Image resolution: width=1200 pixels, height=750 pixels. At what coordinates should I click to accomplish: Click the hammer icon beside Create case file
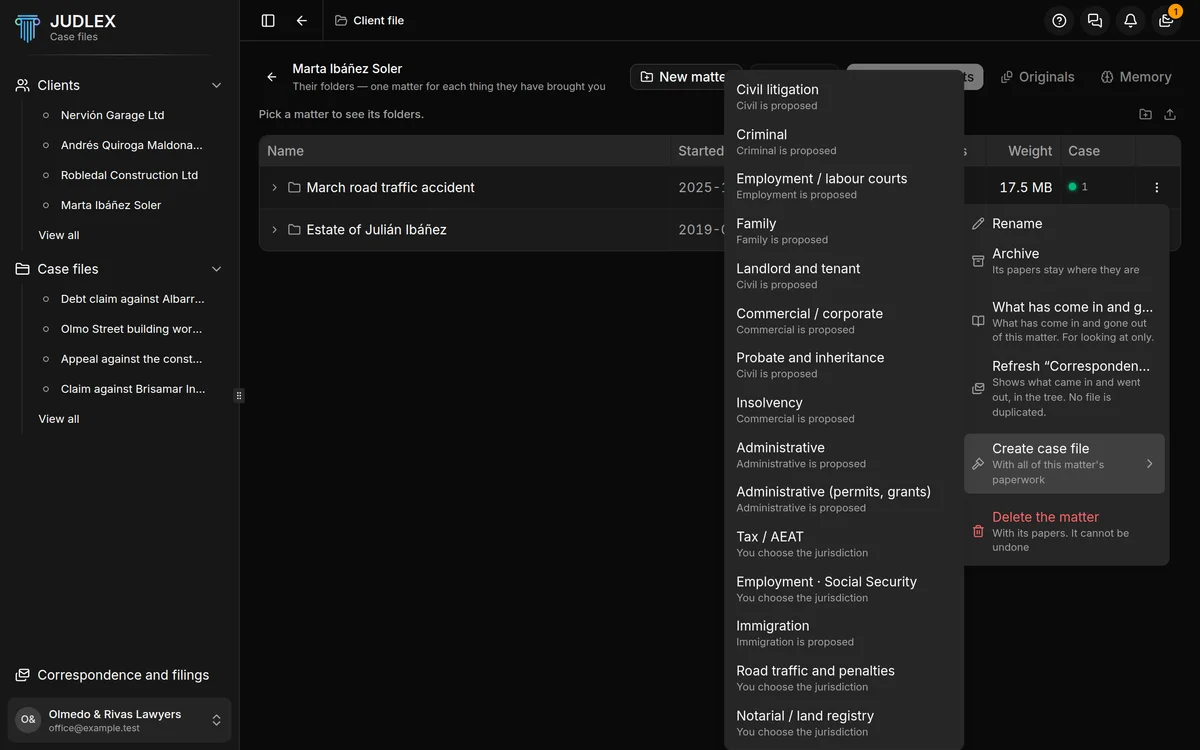978,464
